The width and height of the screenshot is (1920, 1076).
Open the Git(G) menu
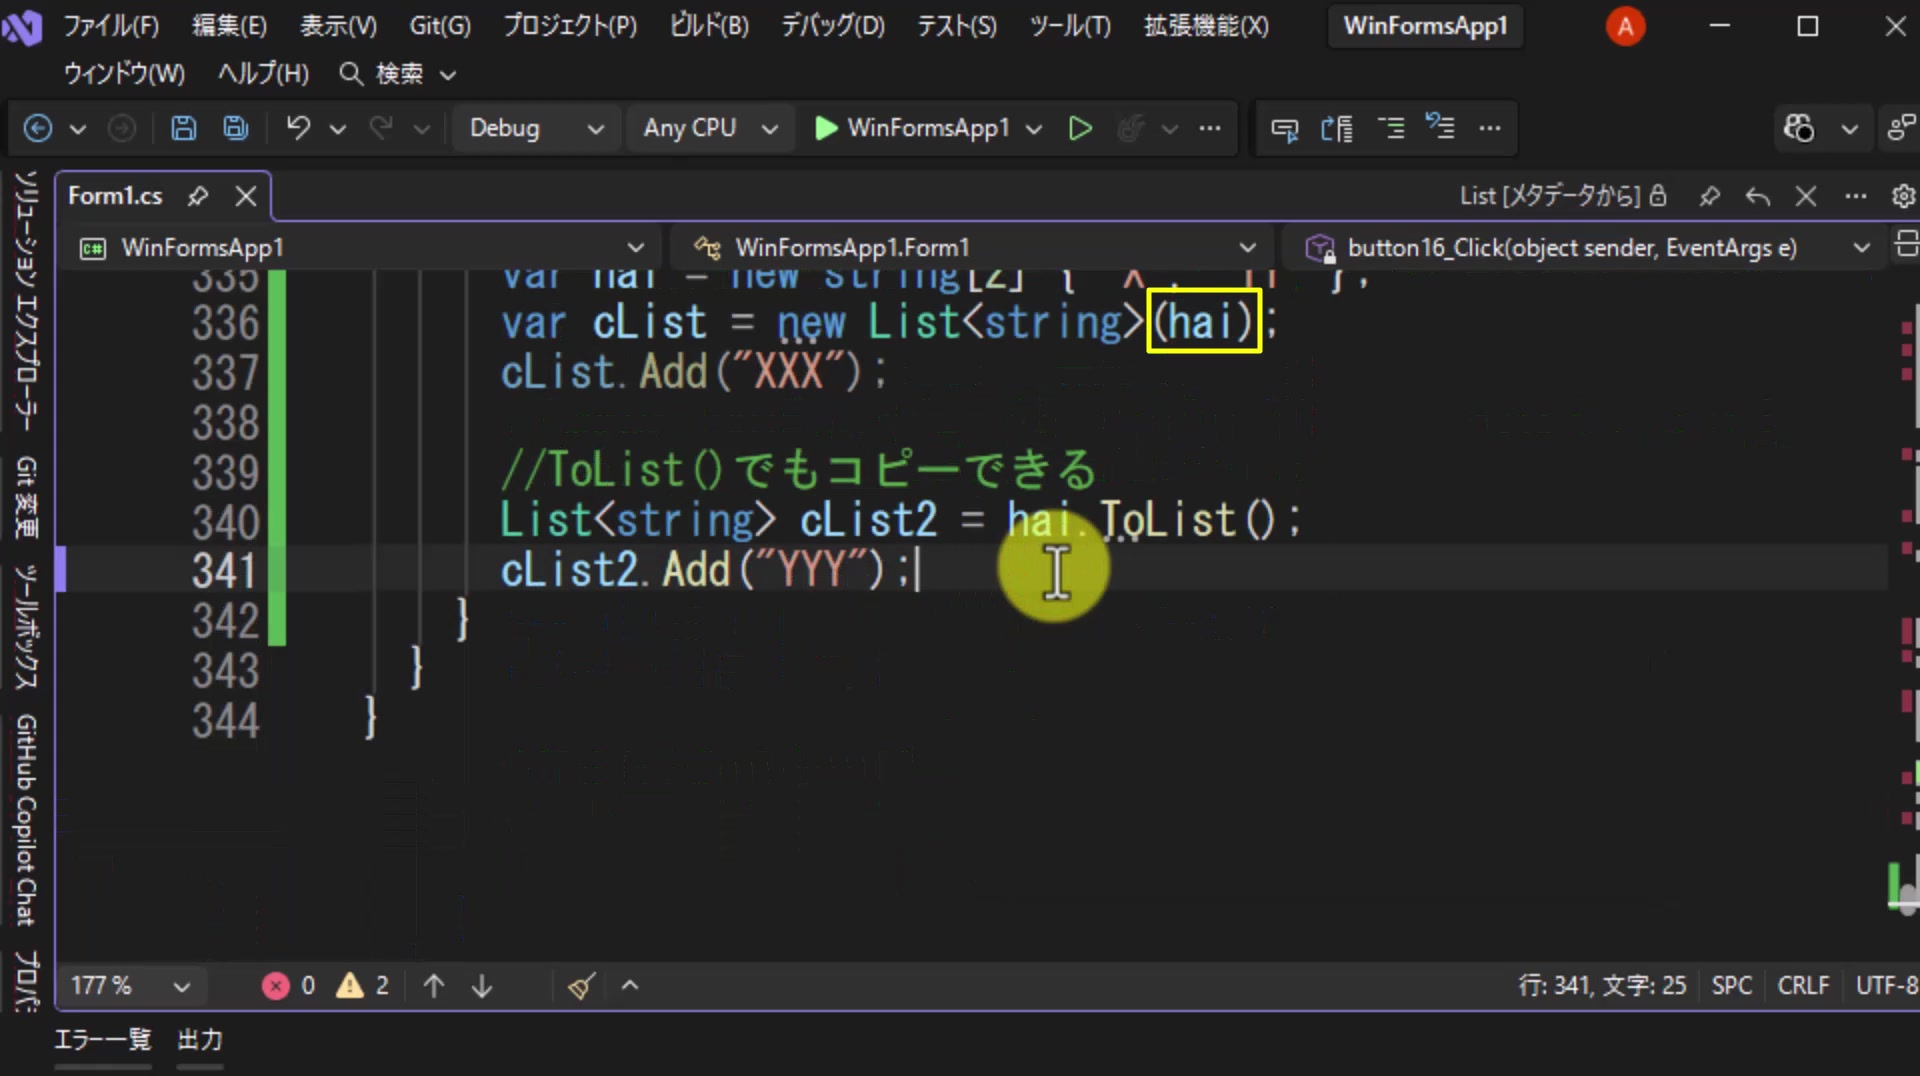point(440,26)
